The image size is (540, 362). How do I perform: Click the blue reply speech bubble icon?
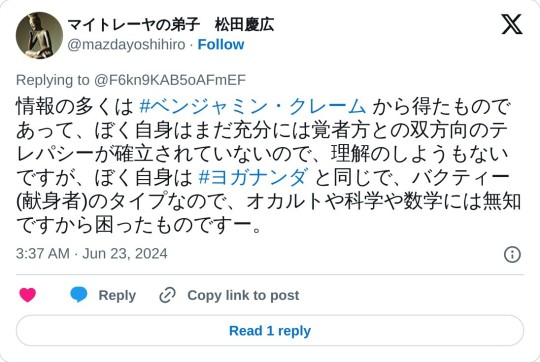[x=79, y=295]
